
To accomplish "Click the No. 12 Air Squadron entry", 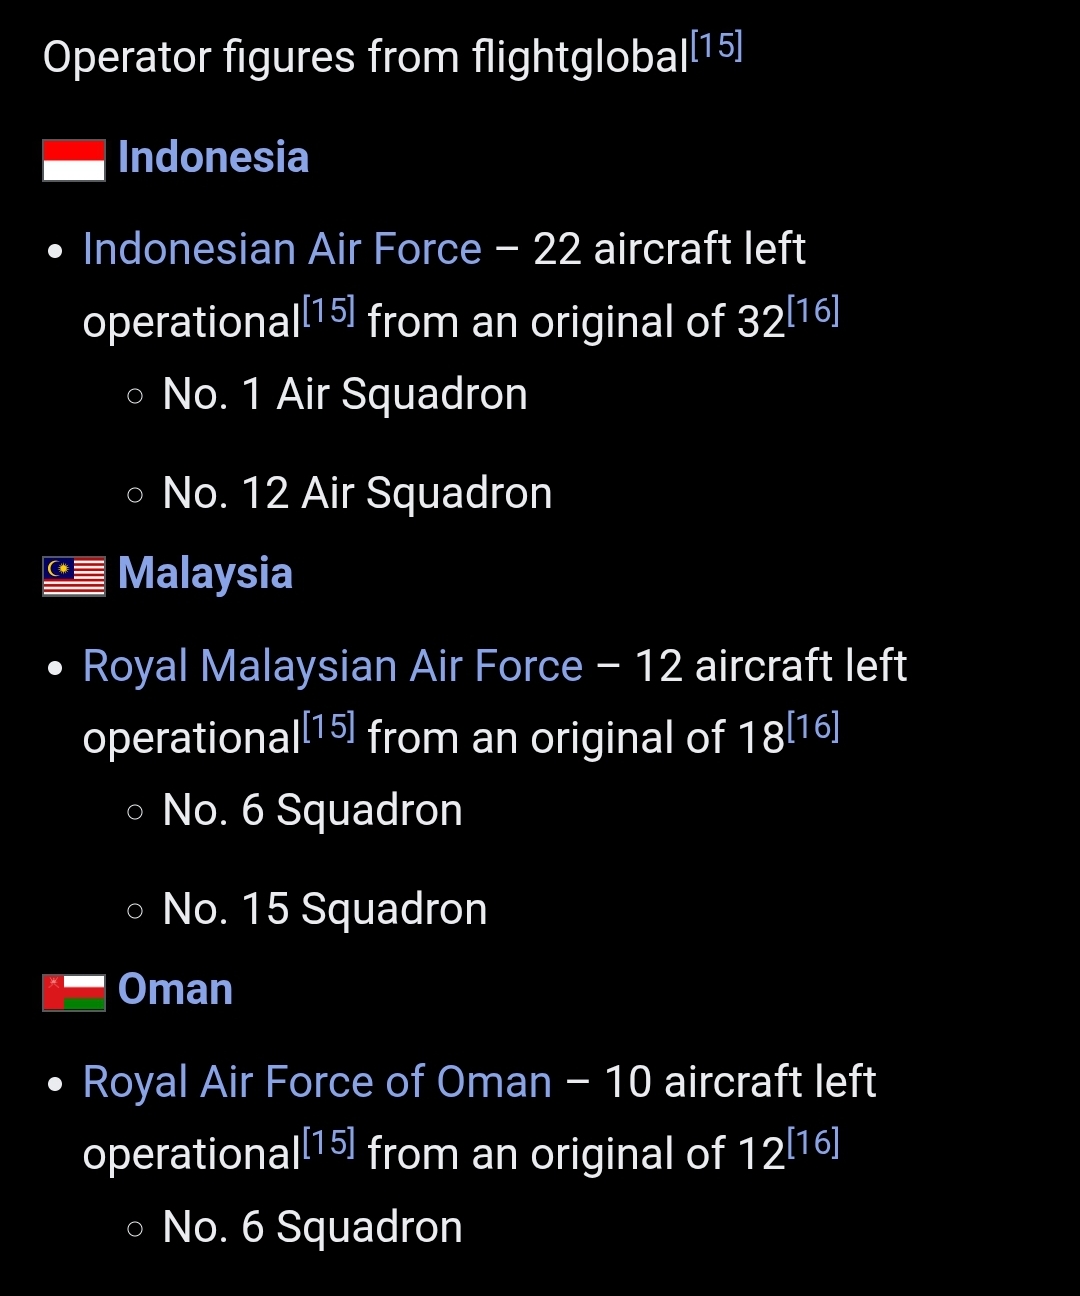I will 357,493.
